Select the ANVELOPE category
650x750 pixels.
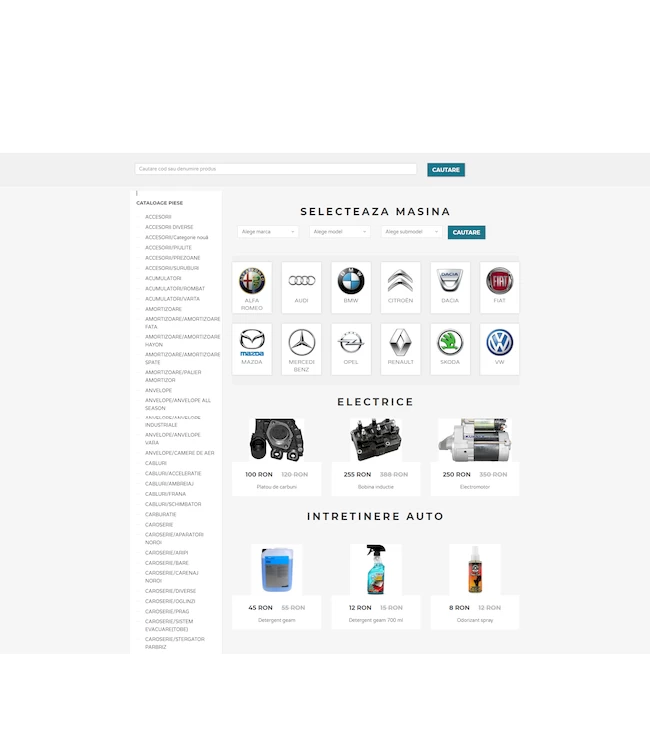pos(158,390)
